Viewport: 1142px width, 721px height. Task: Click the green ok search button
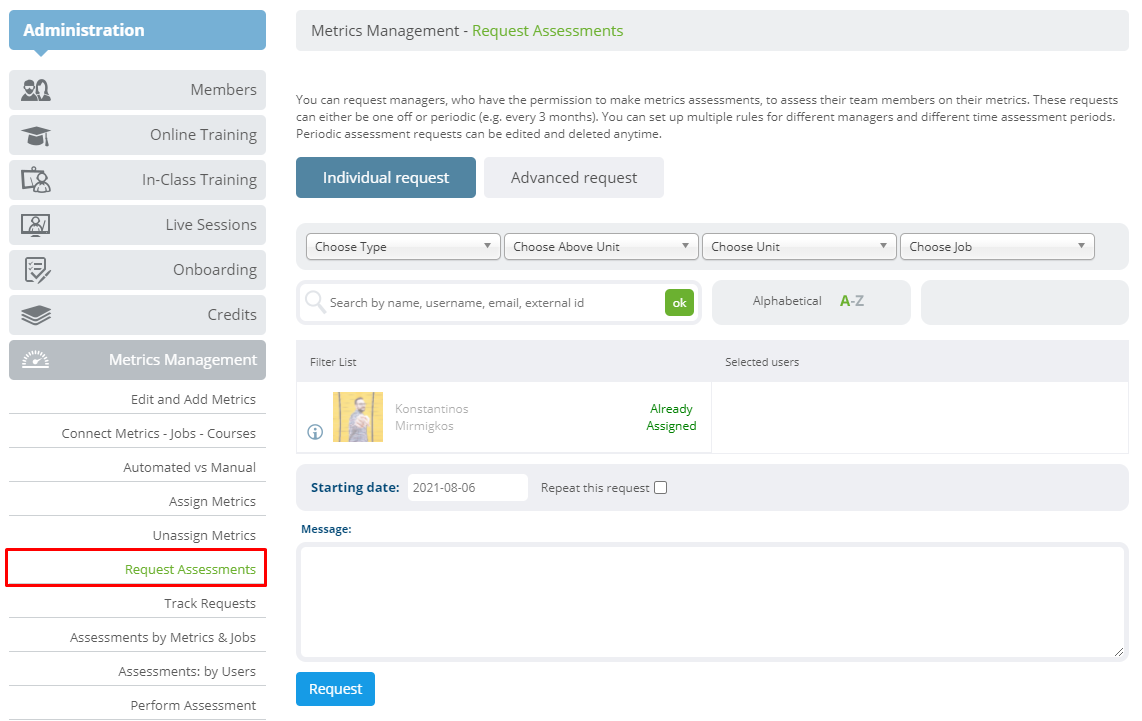pos(679,303)
